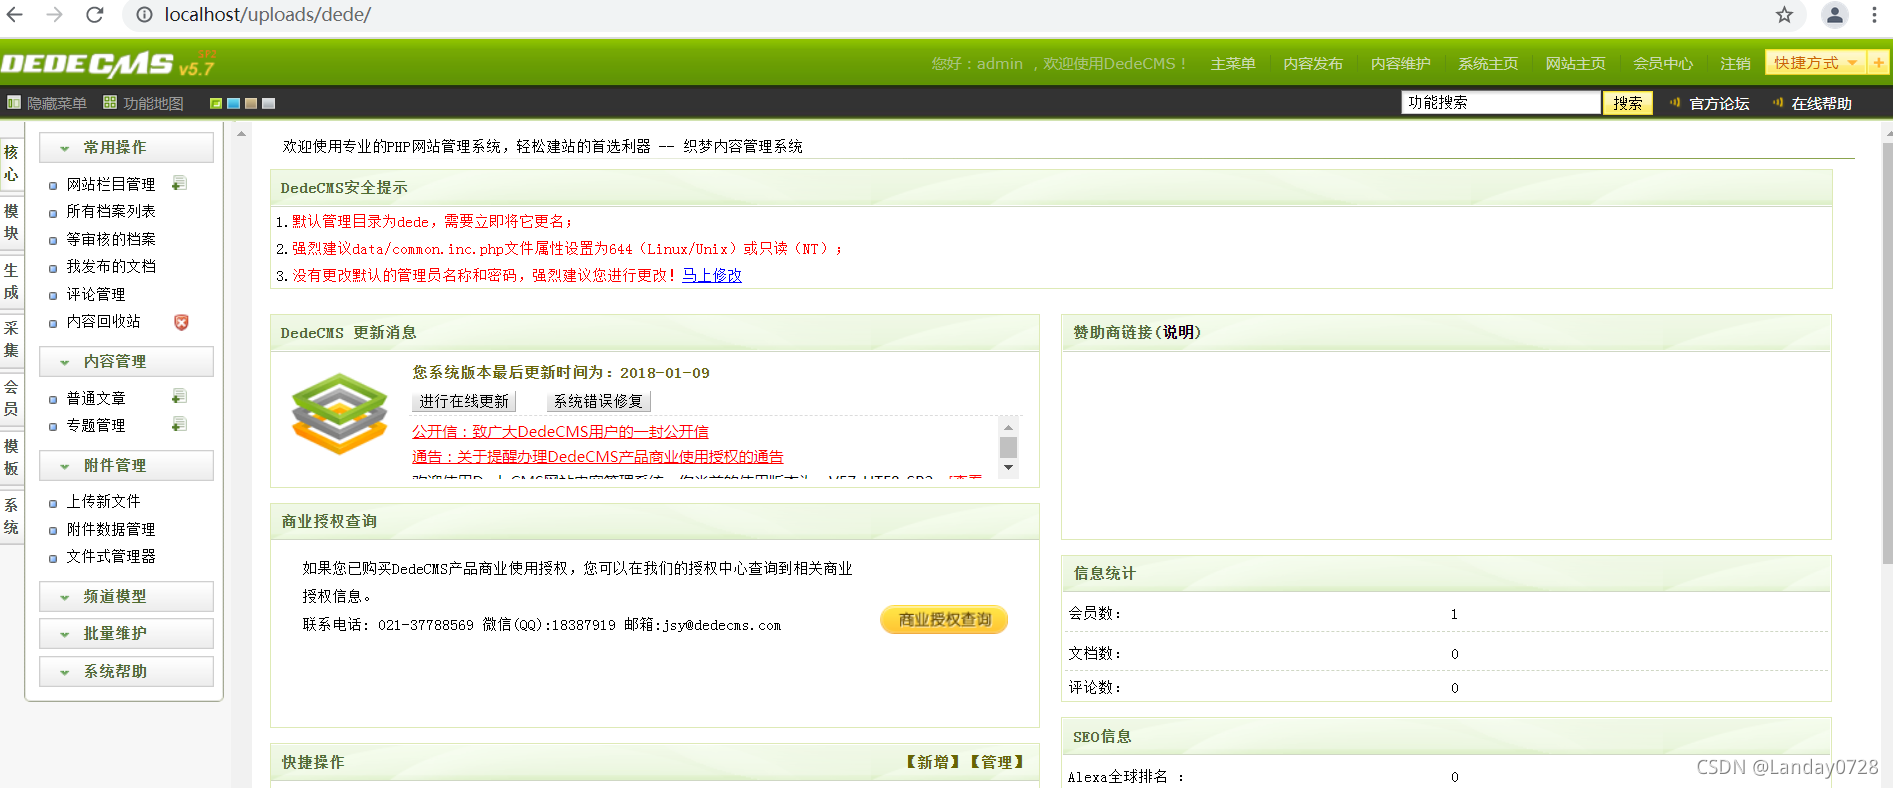Open the 在线帮助 link
Viewport: 1893px width, 788px height.
(x=1821, y=104)
